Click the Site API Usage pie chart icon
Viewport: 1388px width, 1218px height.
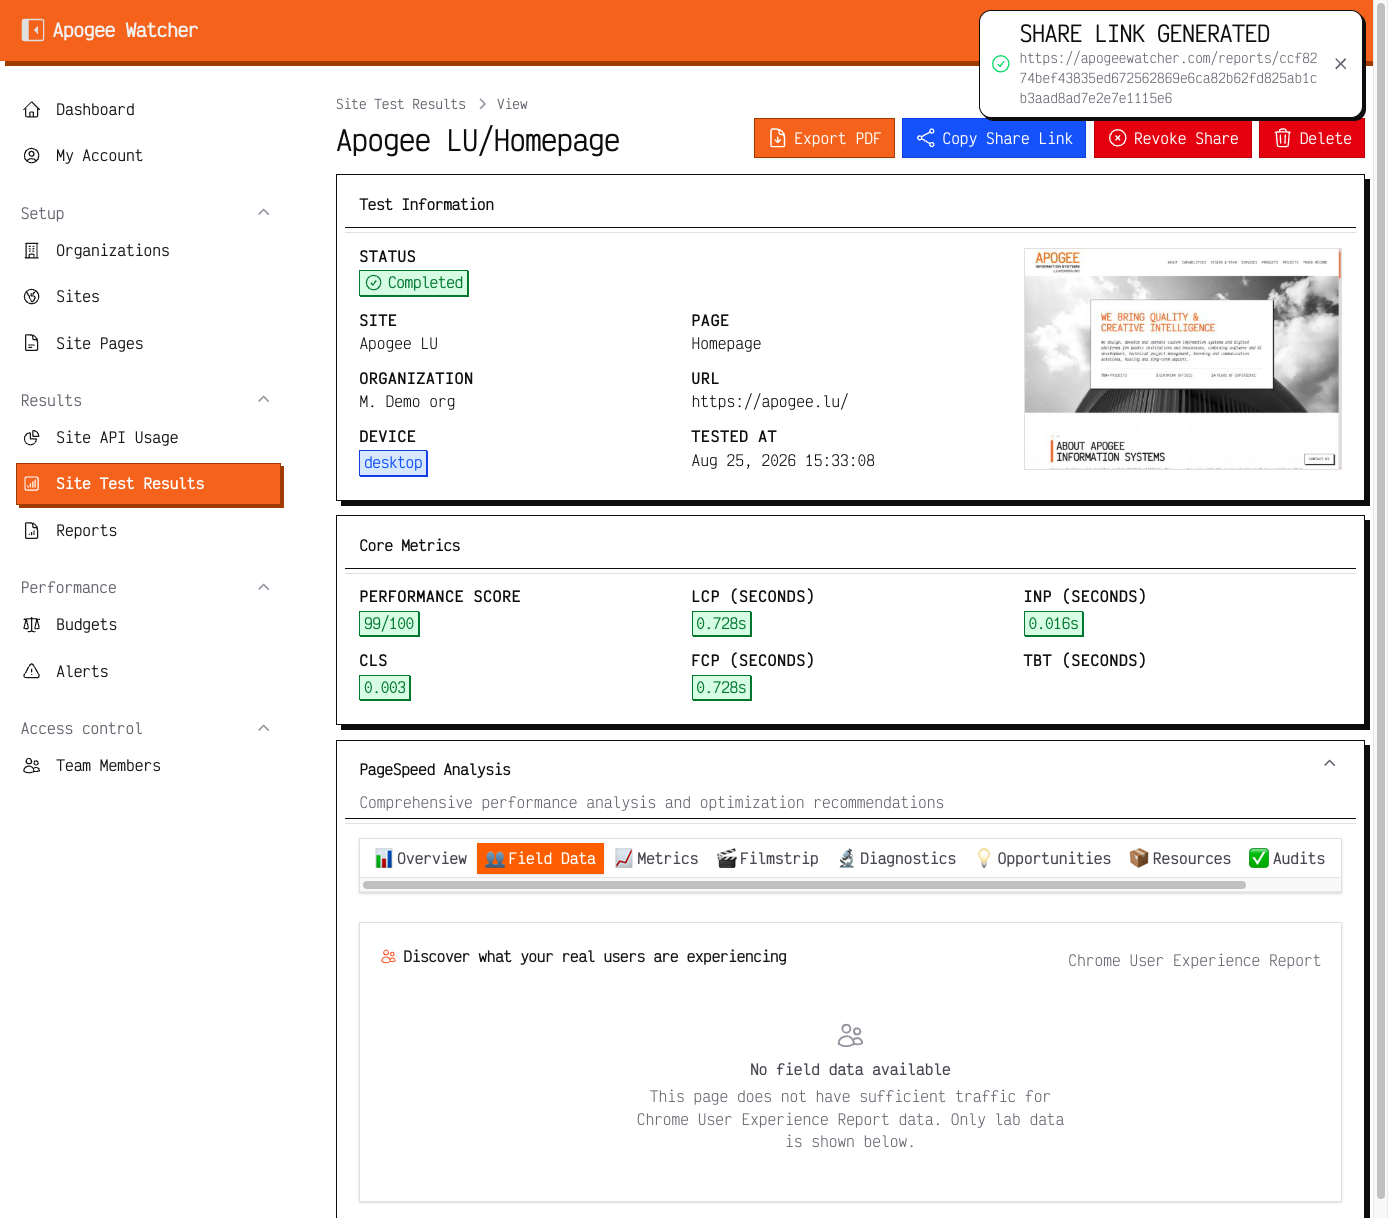(x=32, y=437)
